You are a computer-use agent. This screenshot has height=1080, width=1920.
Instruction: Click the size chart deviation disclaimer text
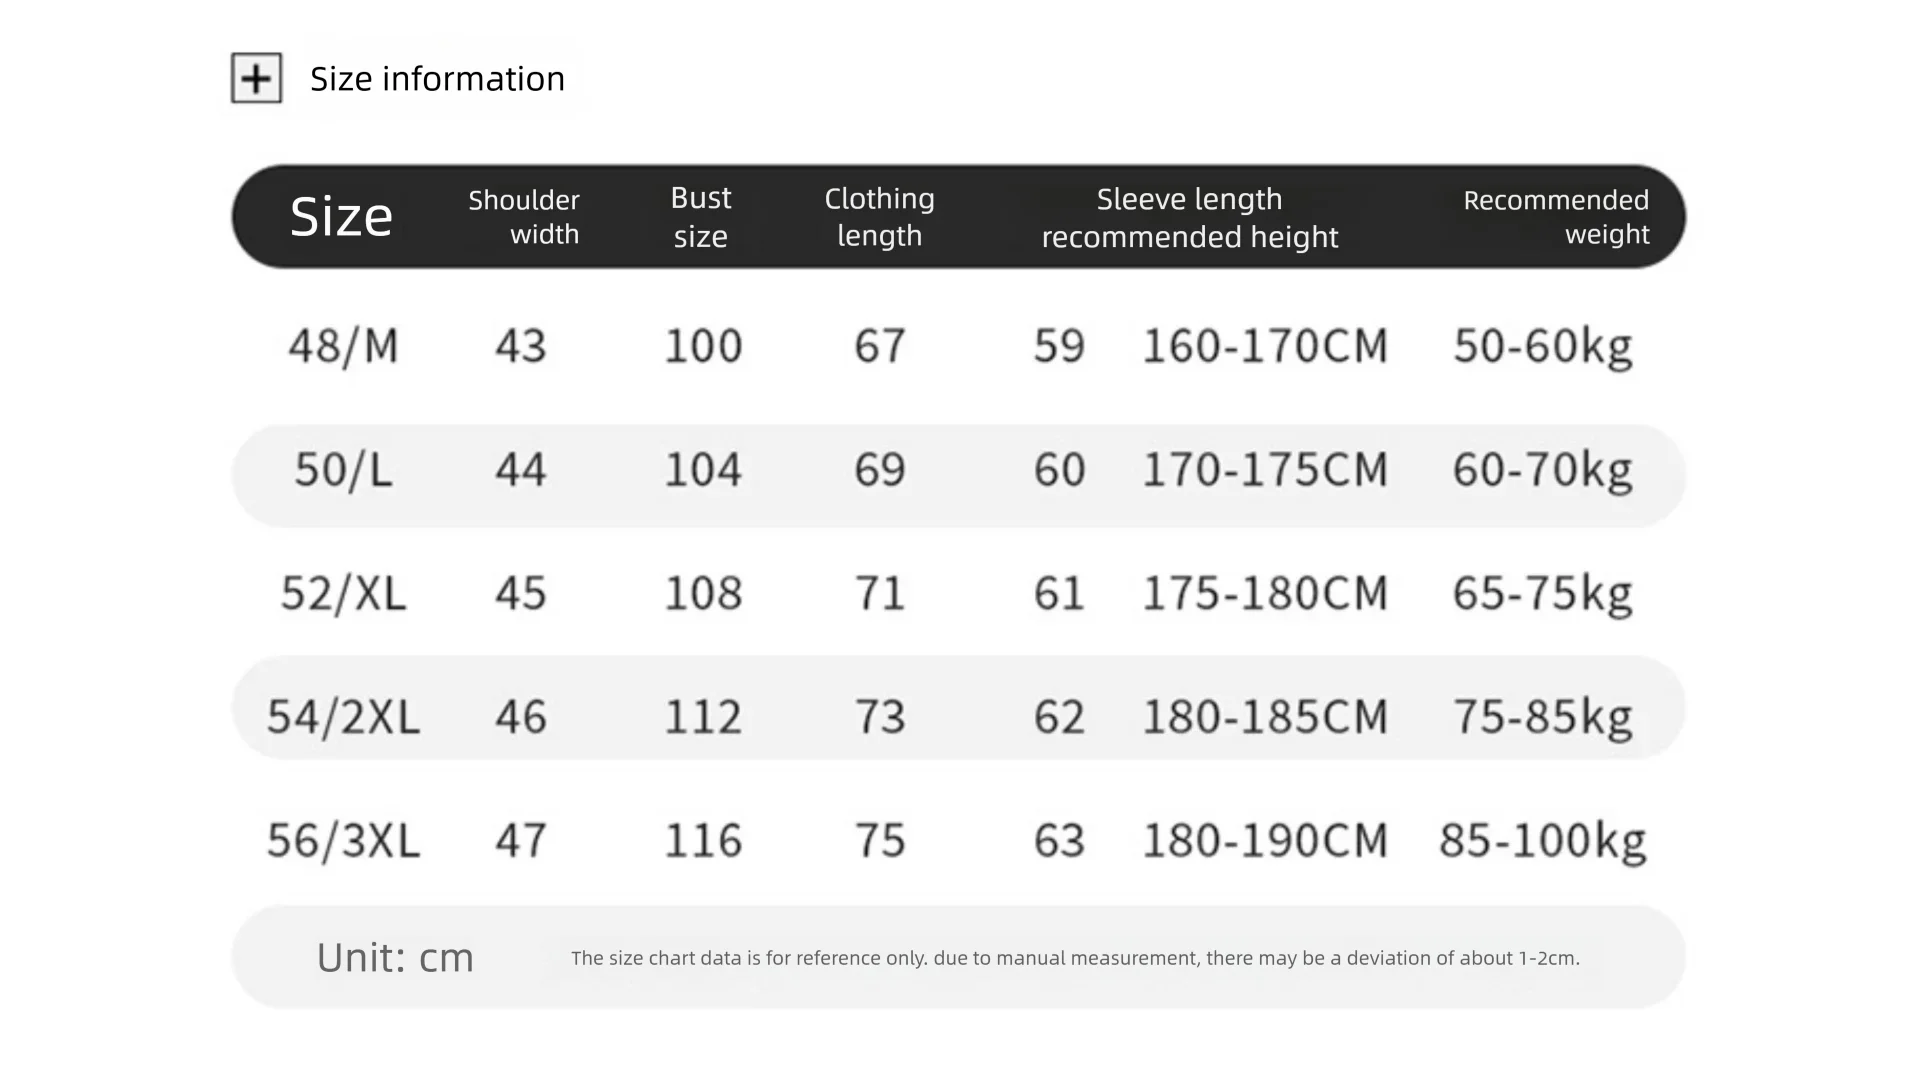coord(1075,958)
